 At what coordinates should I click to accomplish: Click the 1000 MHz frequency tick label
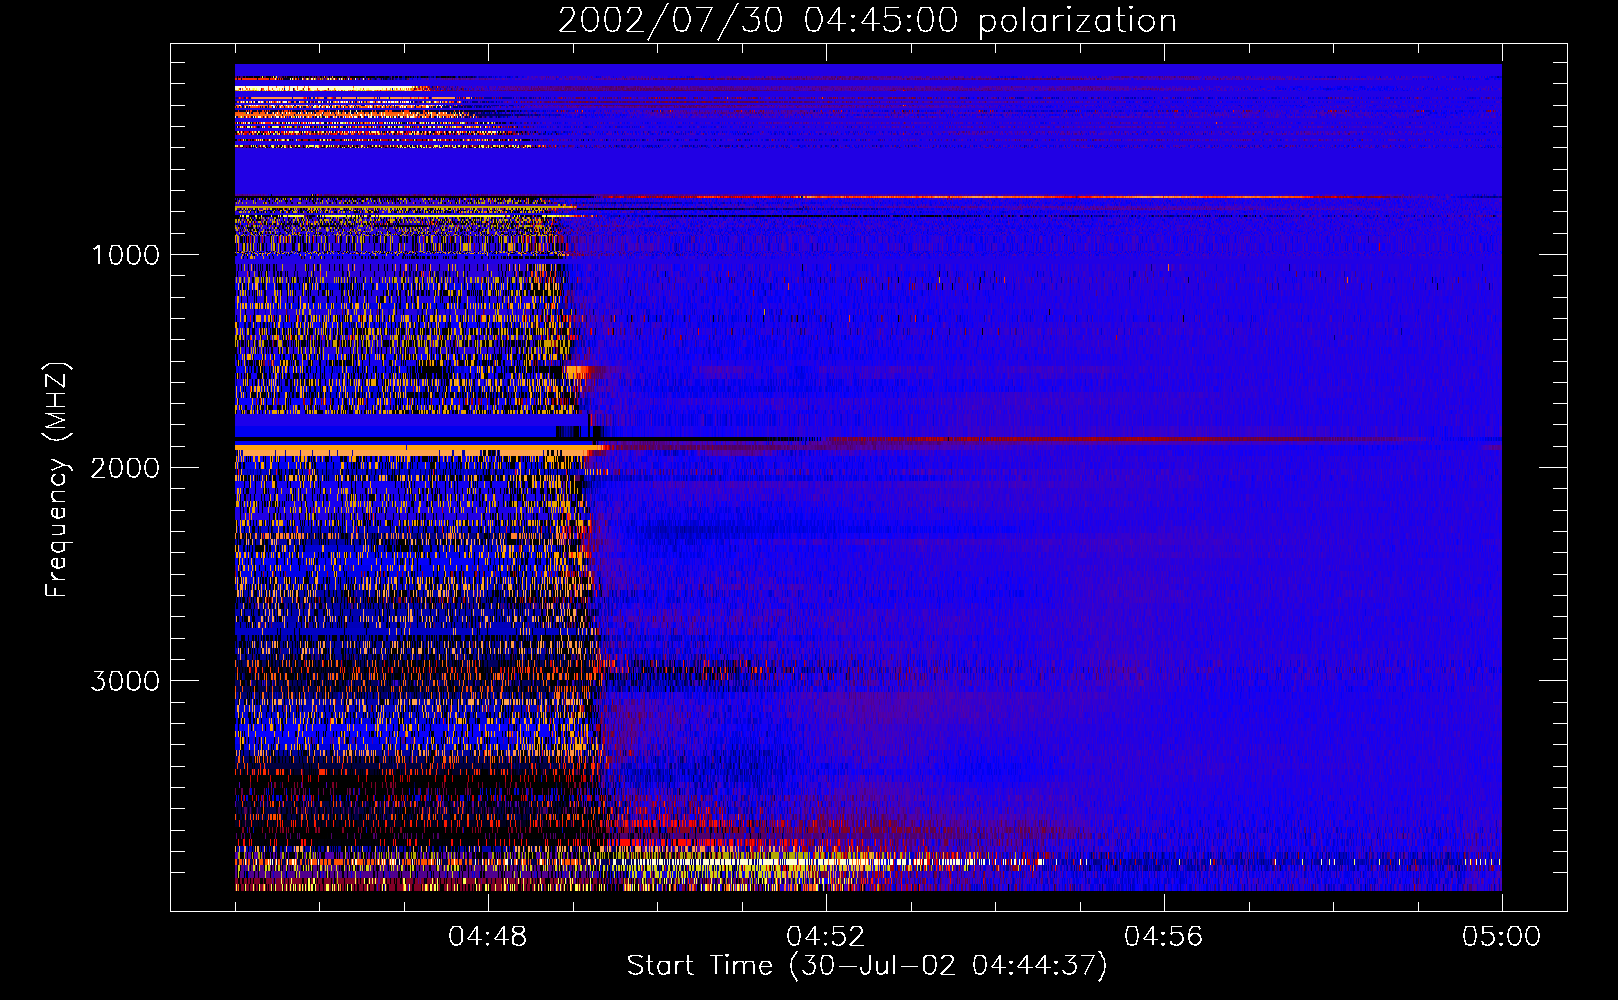(x=125, y=255)
